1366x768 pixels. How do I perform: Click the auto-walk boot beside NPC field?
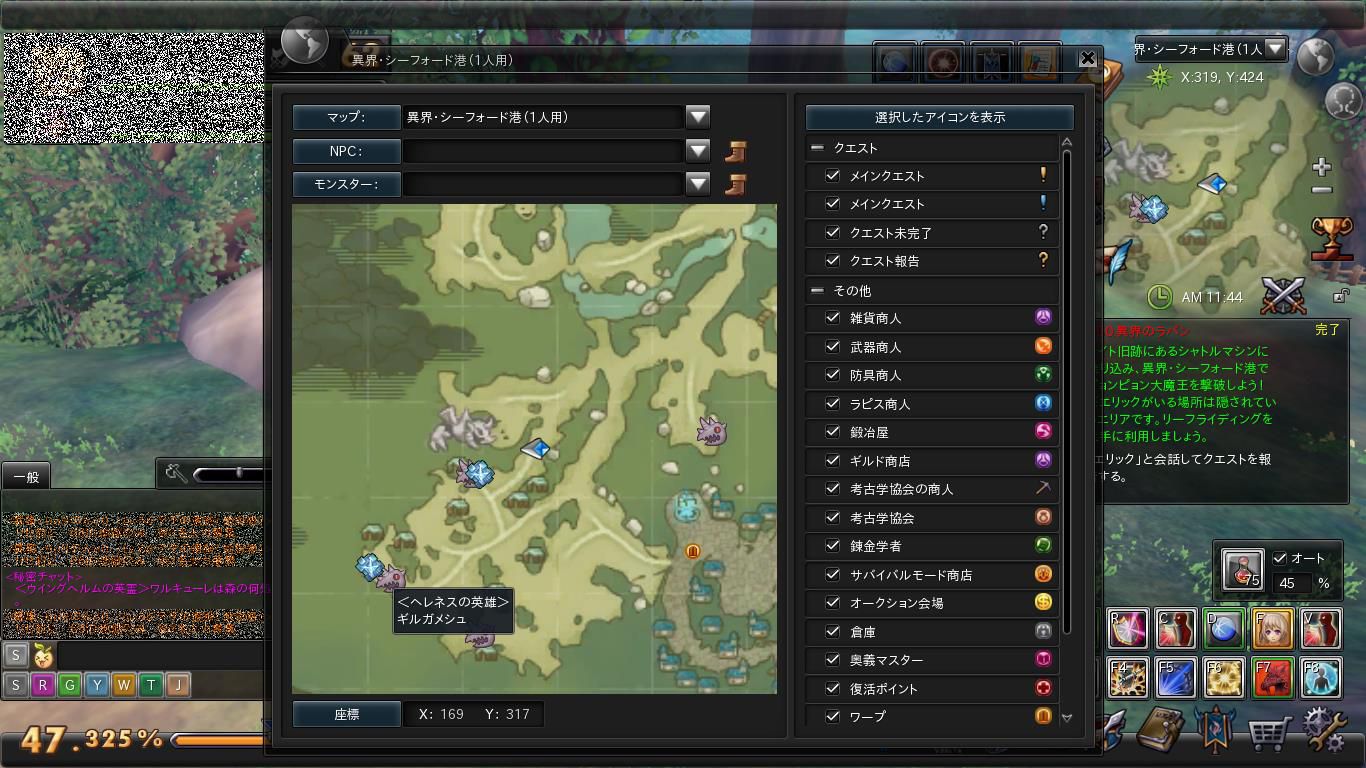click(x=735, y=151)
